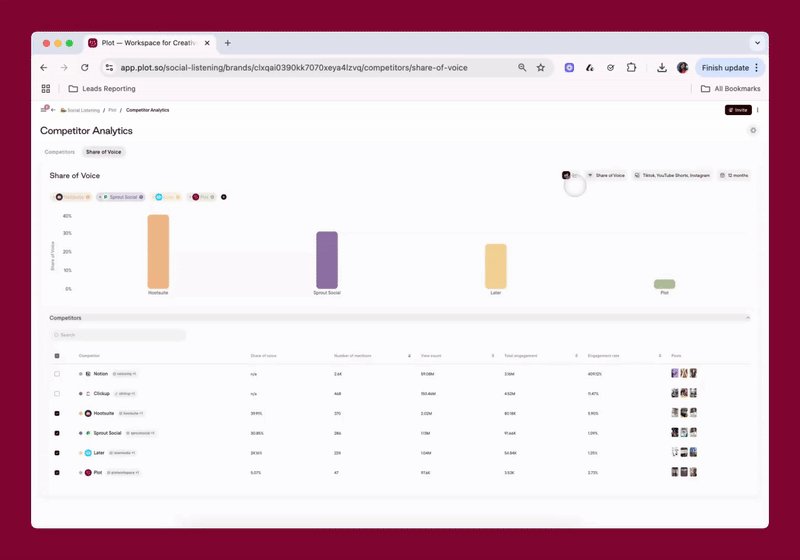Sort by the Number of mentions column arrow
Image resolution: width=800 pixels, height=560 pixels.
[409, 355]
